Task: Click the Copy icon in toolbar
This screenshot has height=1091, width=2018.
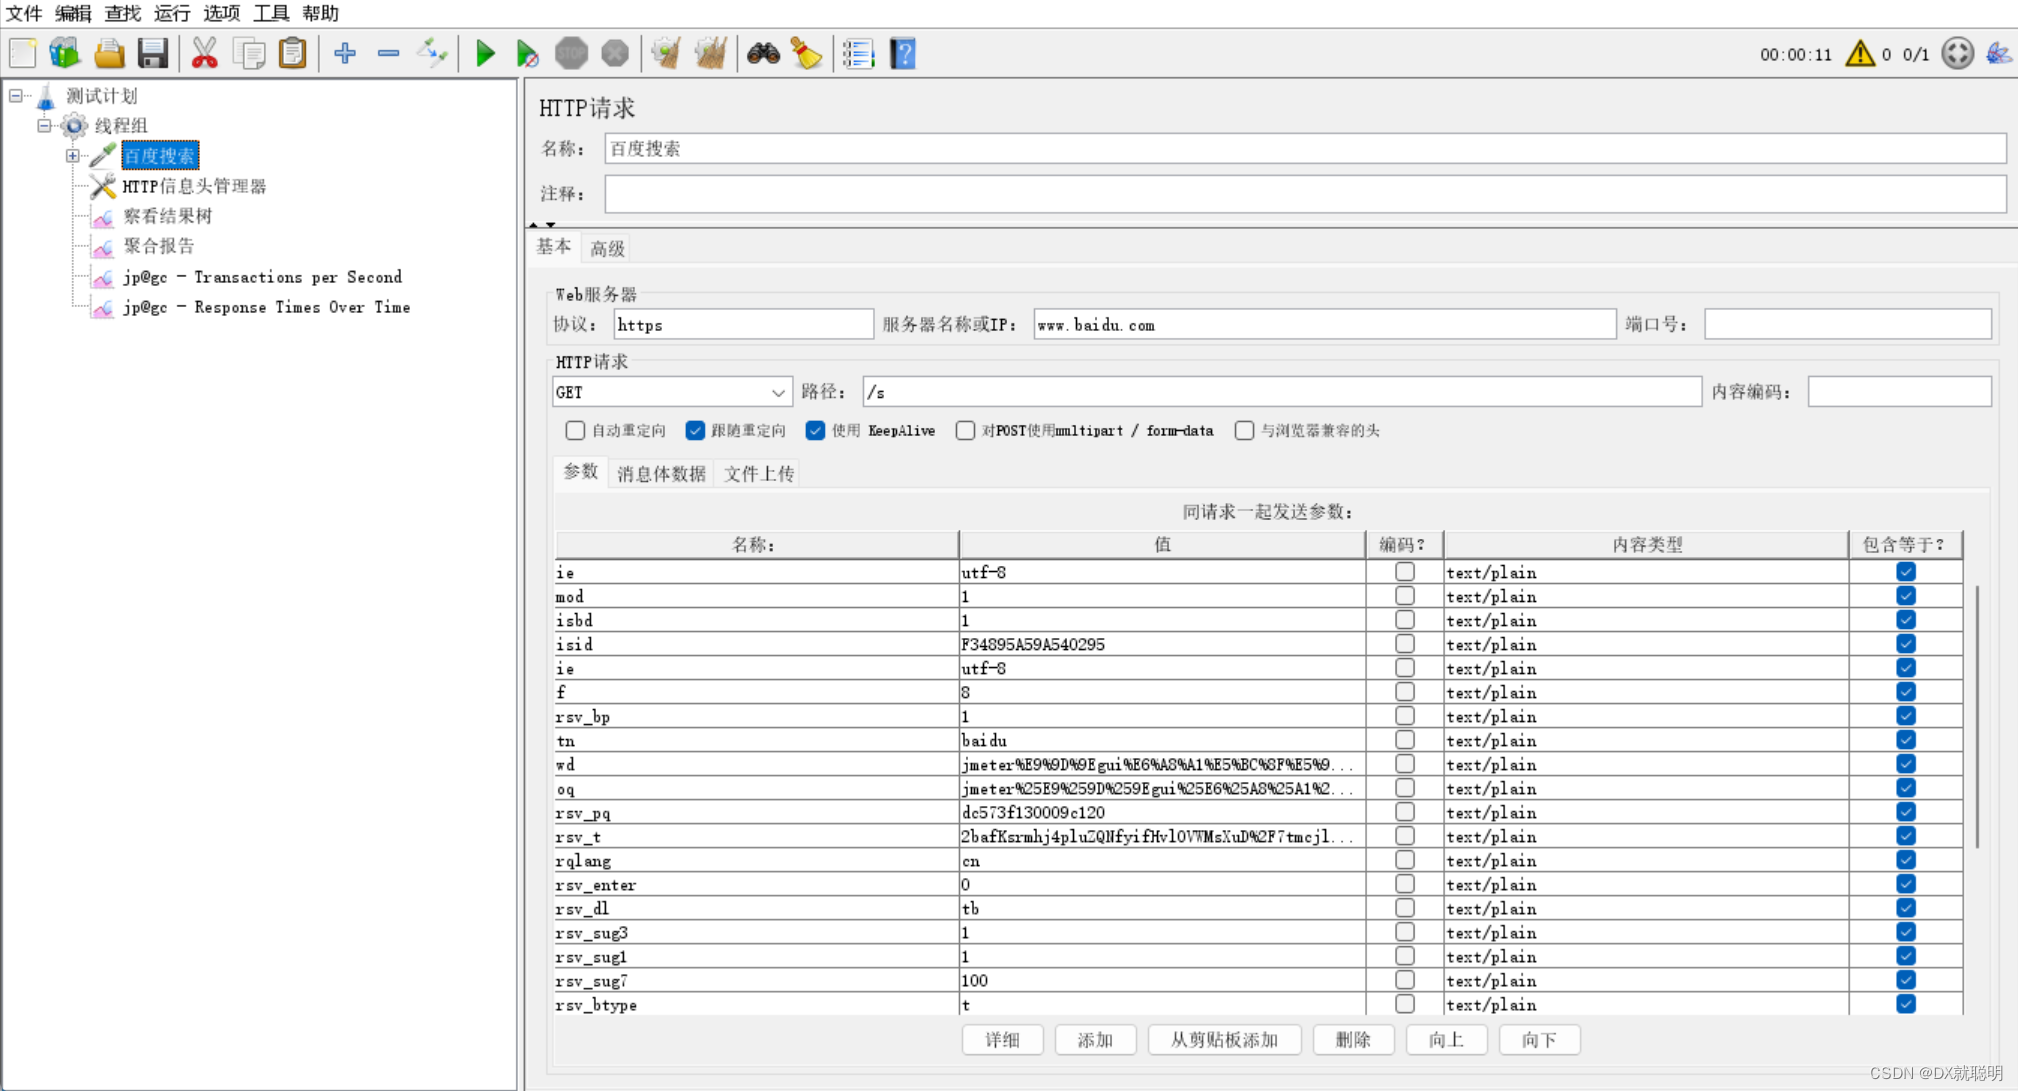Action: tap(249, 53)
